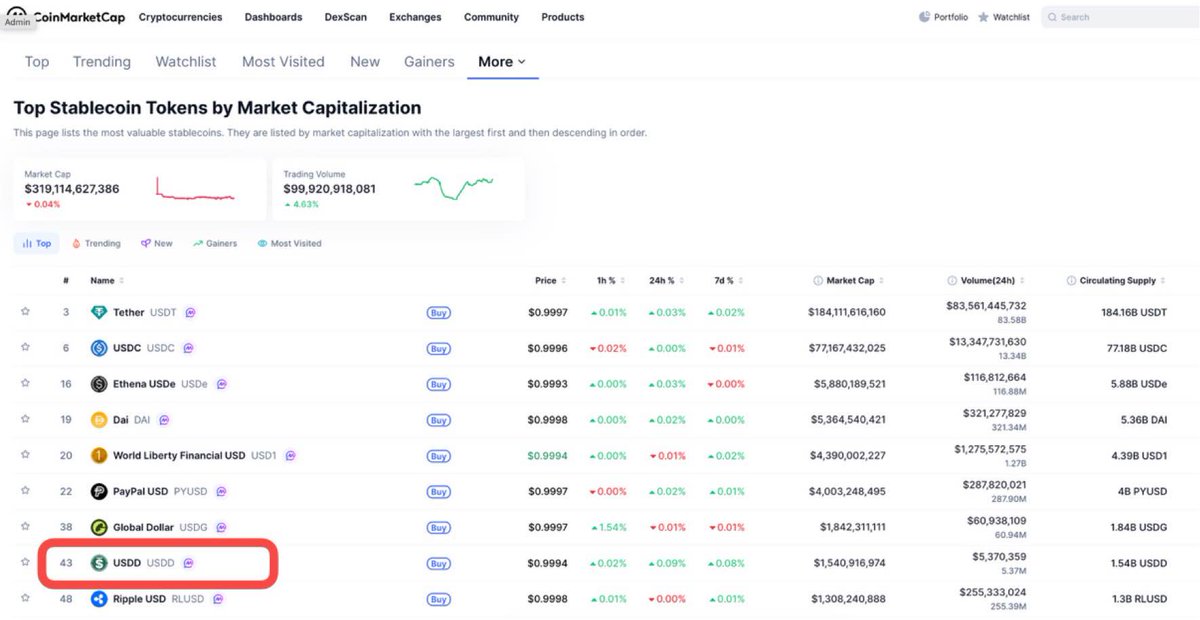
Task: Click the Tether coin logo
Action: [99, 312]
